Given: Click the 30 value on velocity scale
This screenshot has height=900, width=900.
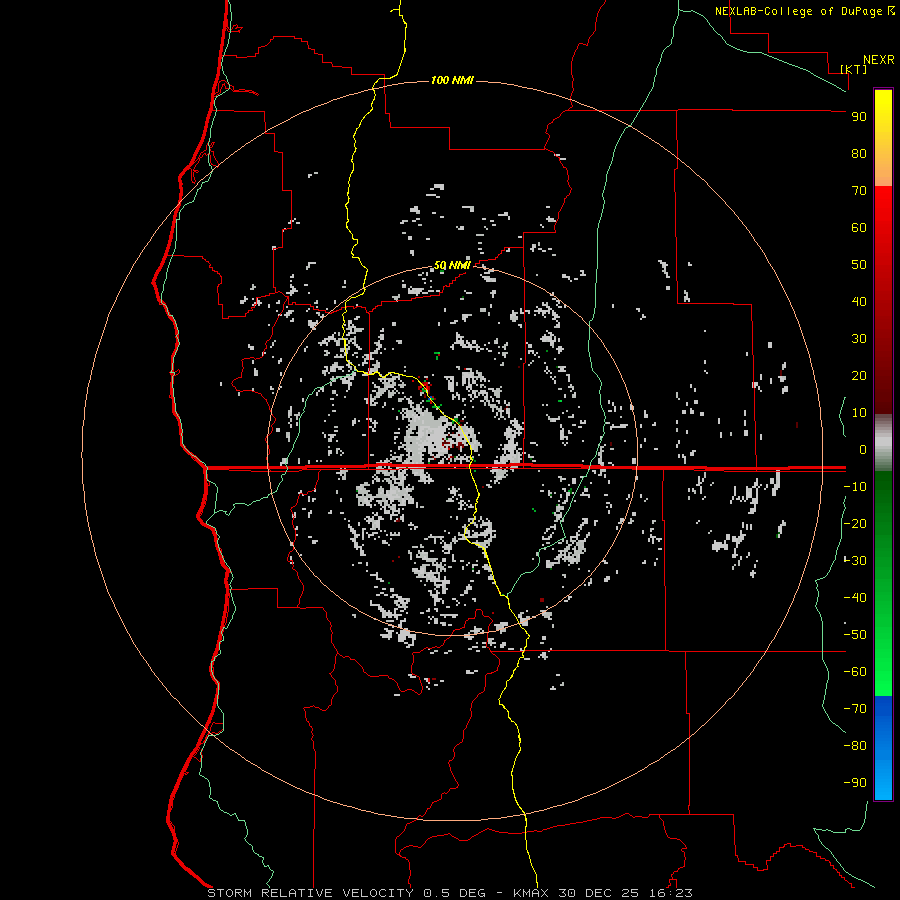Looking at the screenshot, I should pyautogui.click(x=859, y=339).
